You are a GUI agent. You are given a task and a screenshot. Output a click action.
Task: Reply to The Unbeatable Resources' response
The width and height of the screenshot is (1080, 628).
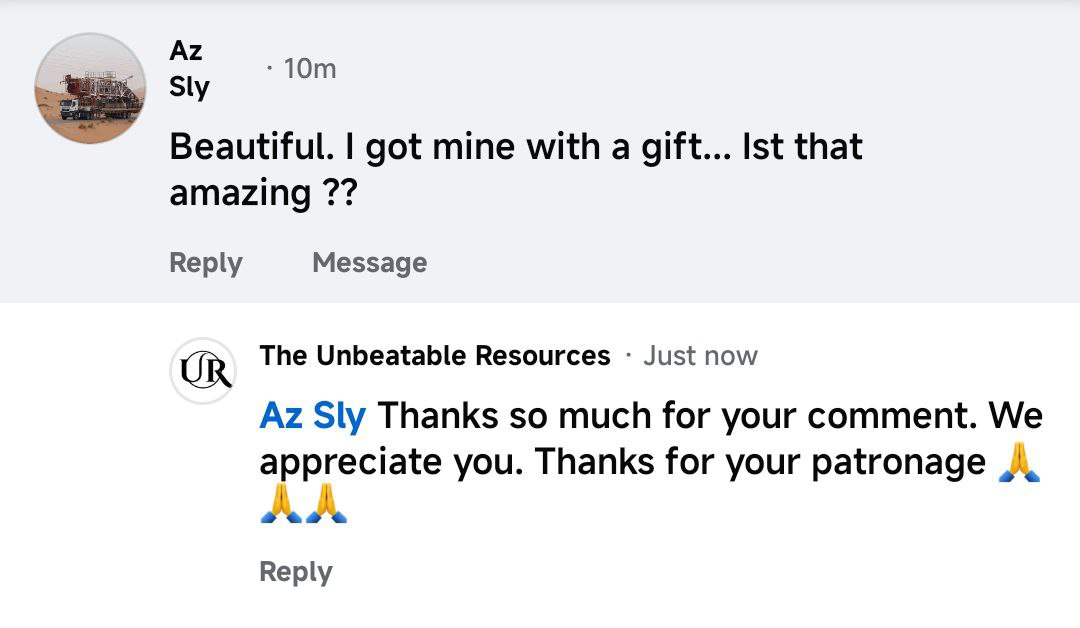click(295, 572)
